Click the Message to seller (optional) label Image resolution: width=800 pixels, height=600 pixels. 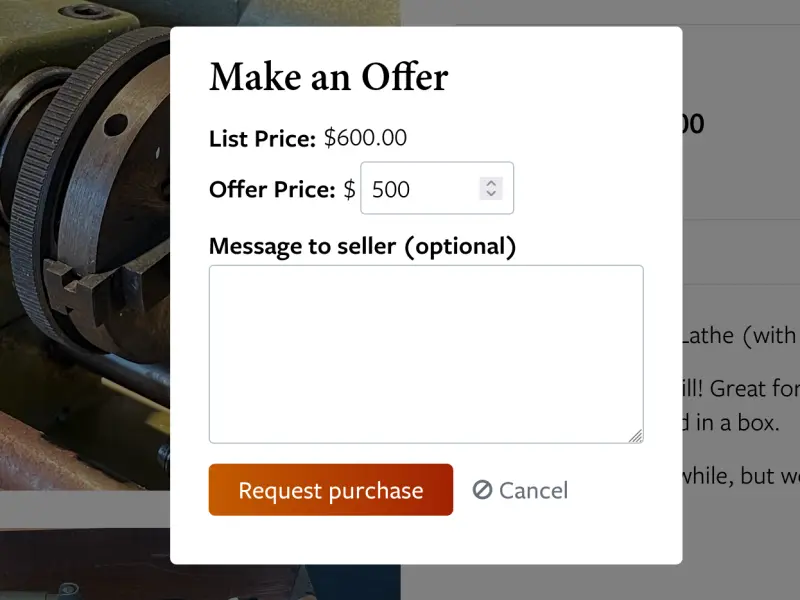pos(362,246)
